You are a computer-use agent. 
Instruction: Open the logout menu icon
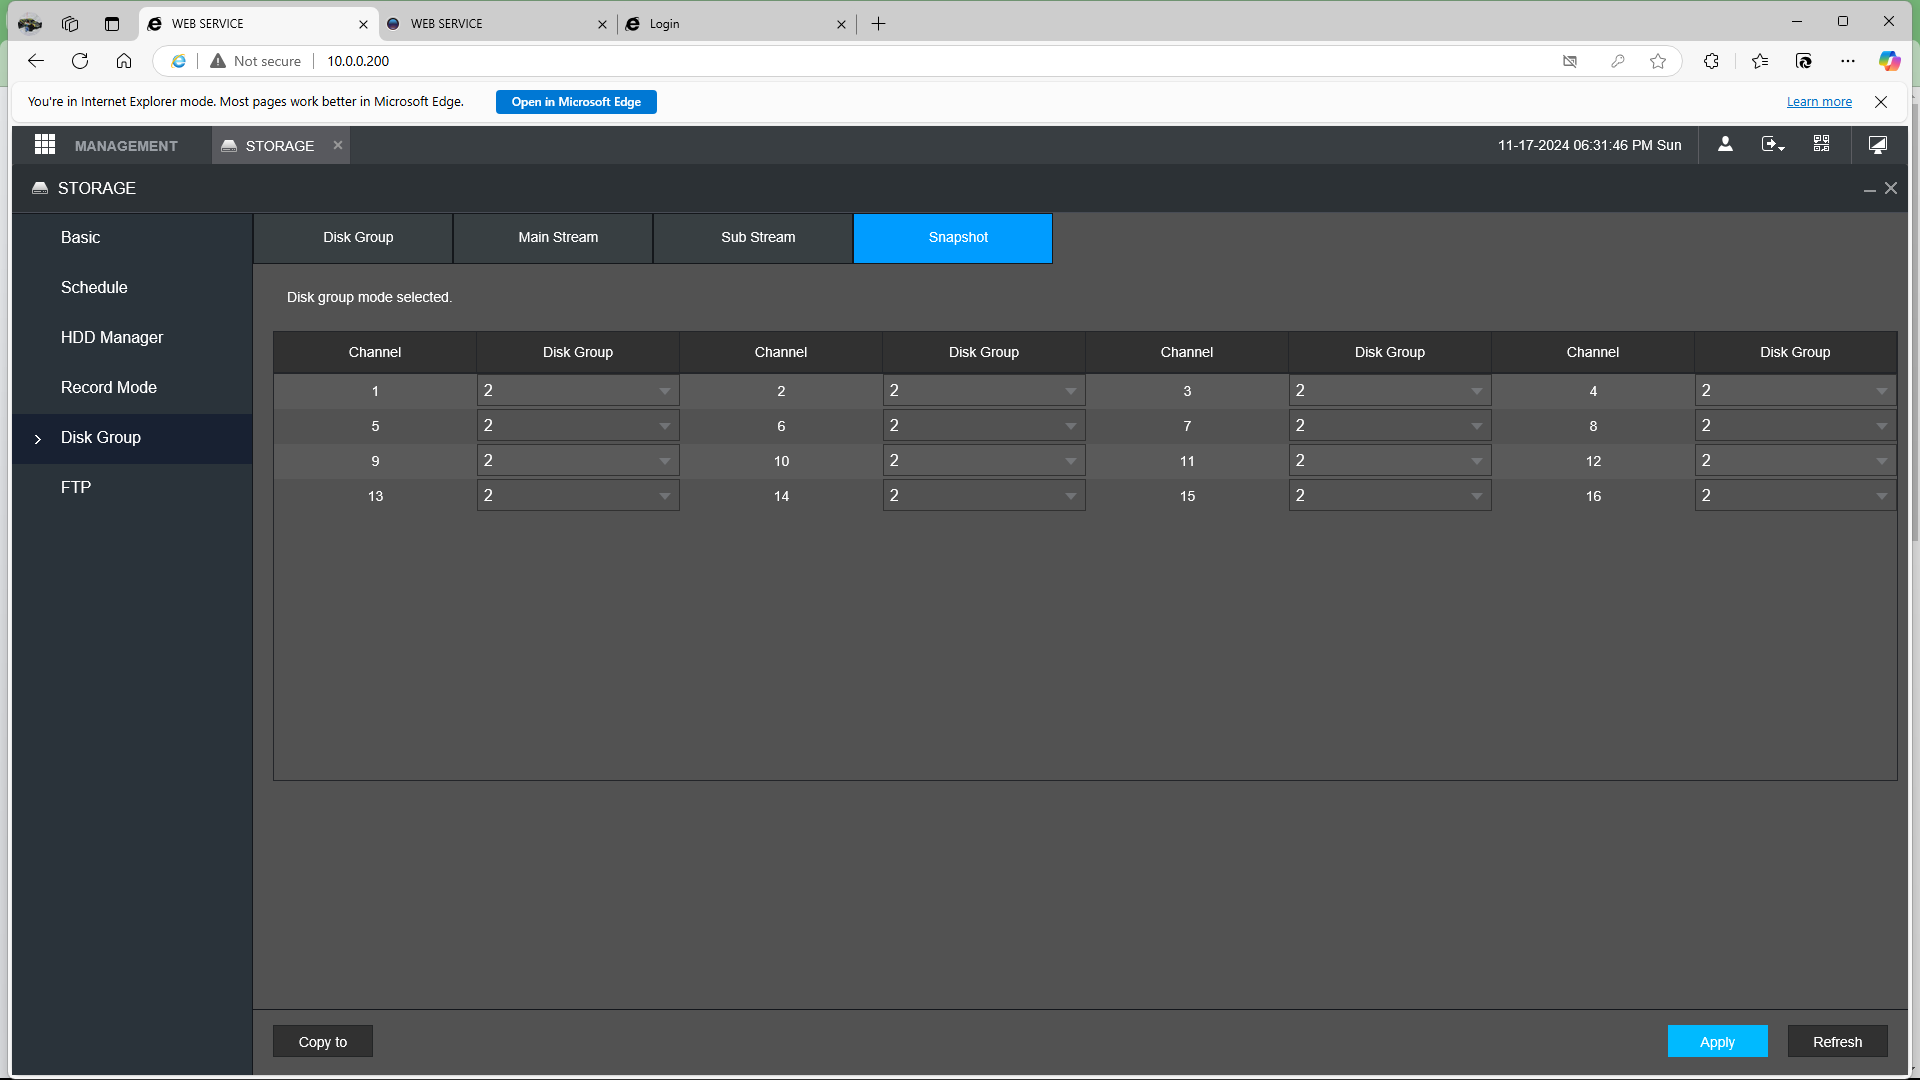1773,145
